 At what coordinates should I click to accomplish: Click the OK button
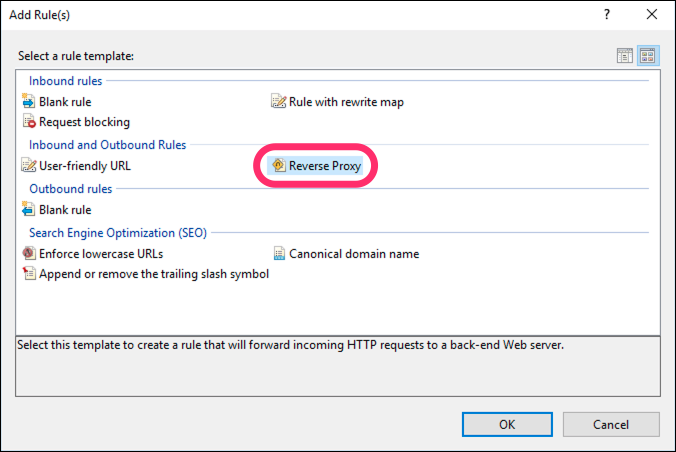(x=507, y=424)
